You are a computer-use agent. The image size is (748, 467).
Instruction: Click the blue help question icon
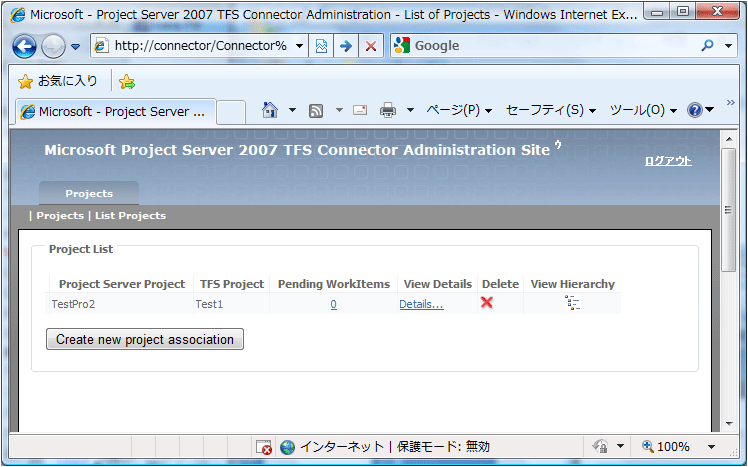pos(695,111)
